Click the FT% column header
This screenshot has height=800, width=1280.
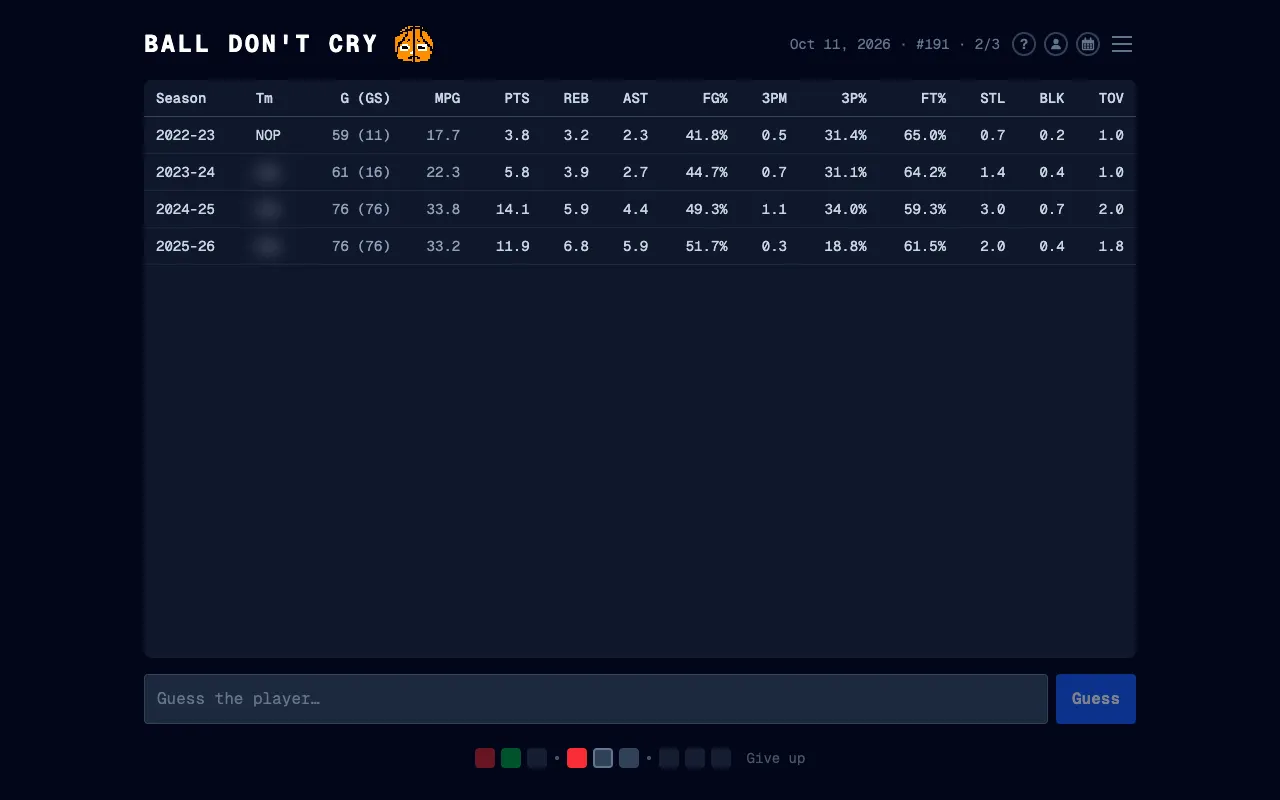[x=933, y=98]
